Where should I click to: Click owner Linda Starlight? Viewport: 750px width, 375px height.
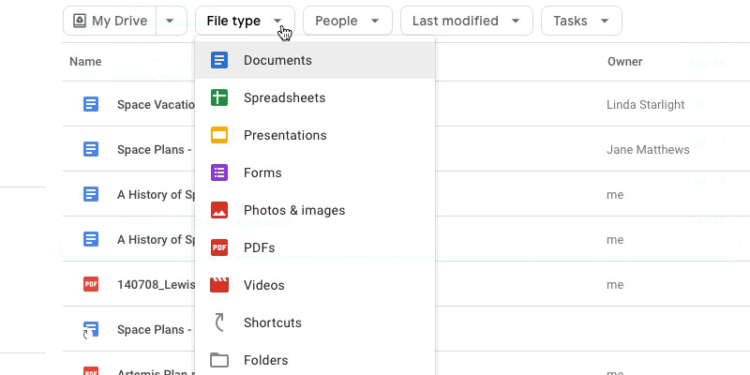click(x=645, y=105)
